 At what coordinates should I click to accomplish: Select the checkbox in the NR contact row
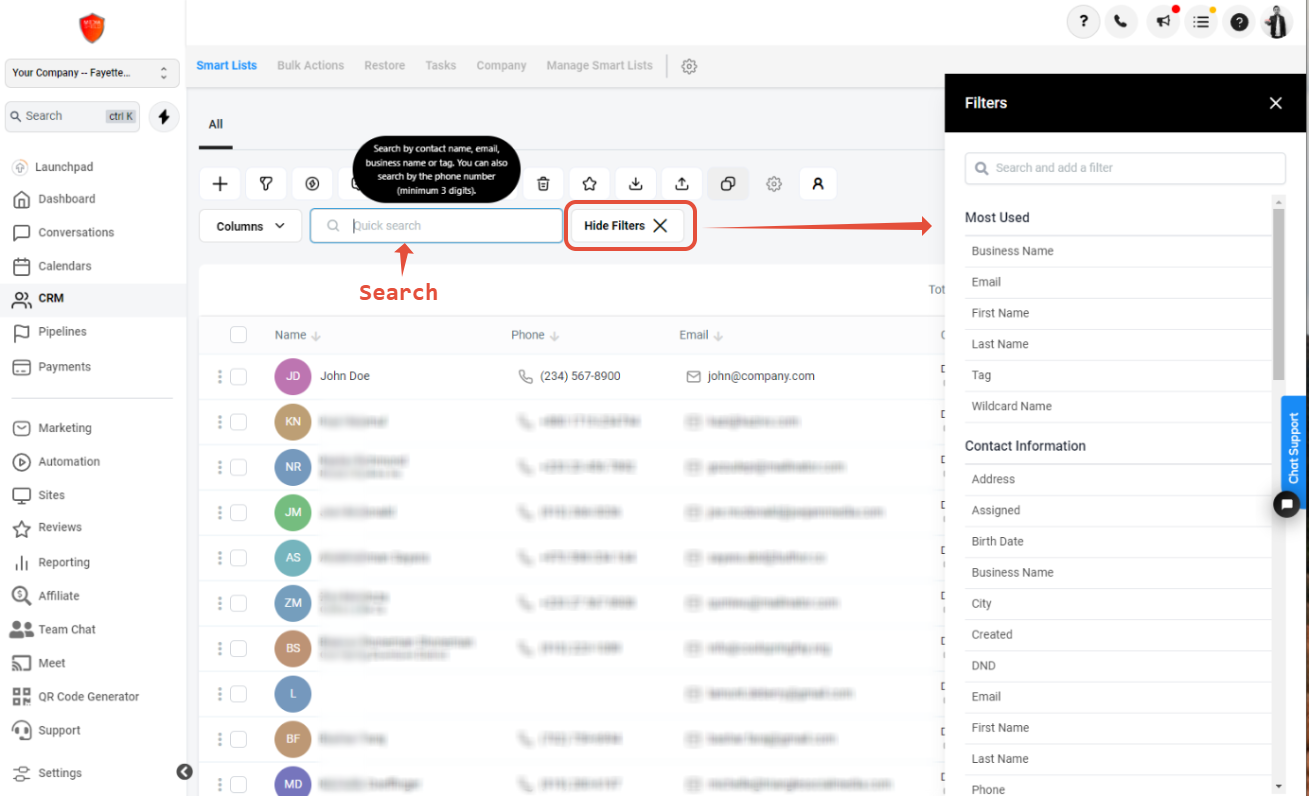pos(238,467)
